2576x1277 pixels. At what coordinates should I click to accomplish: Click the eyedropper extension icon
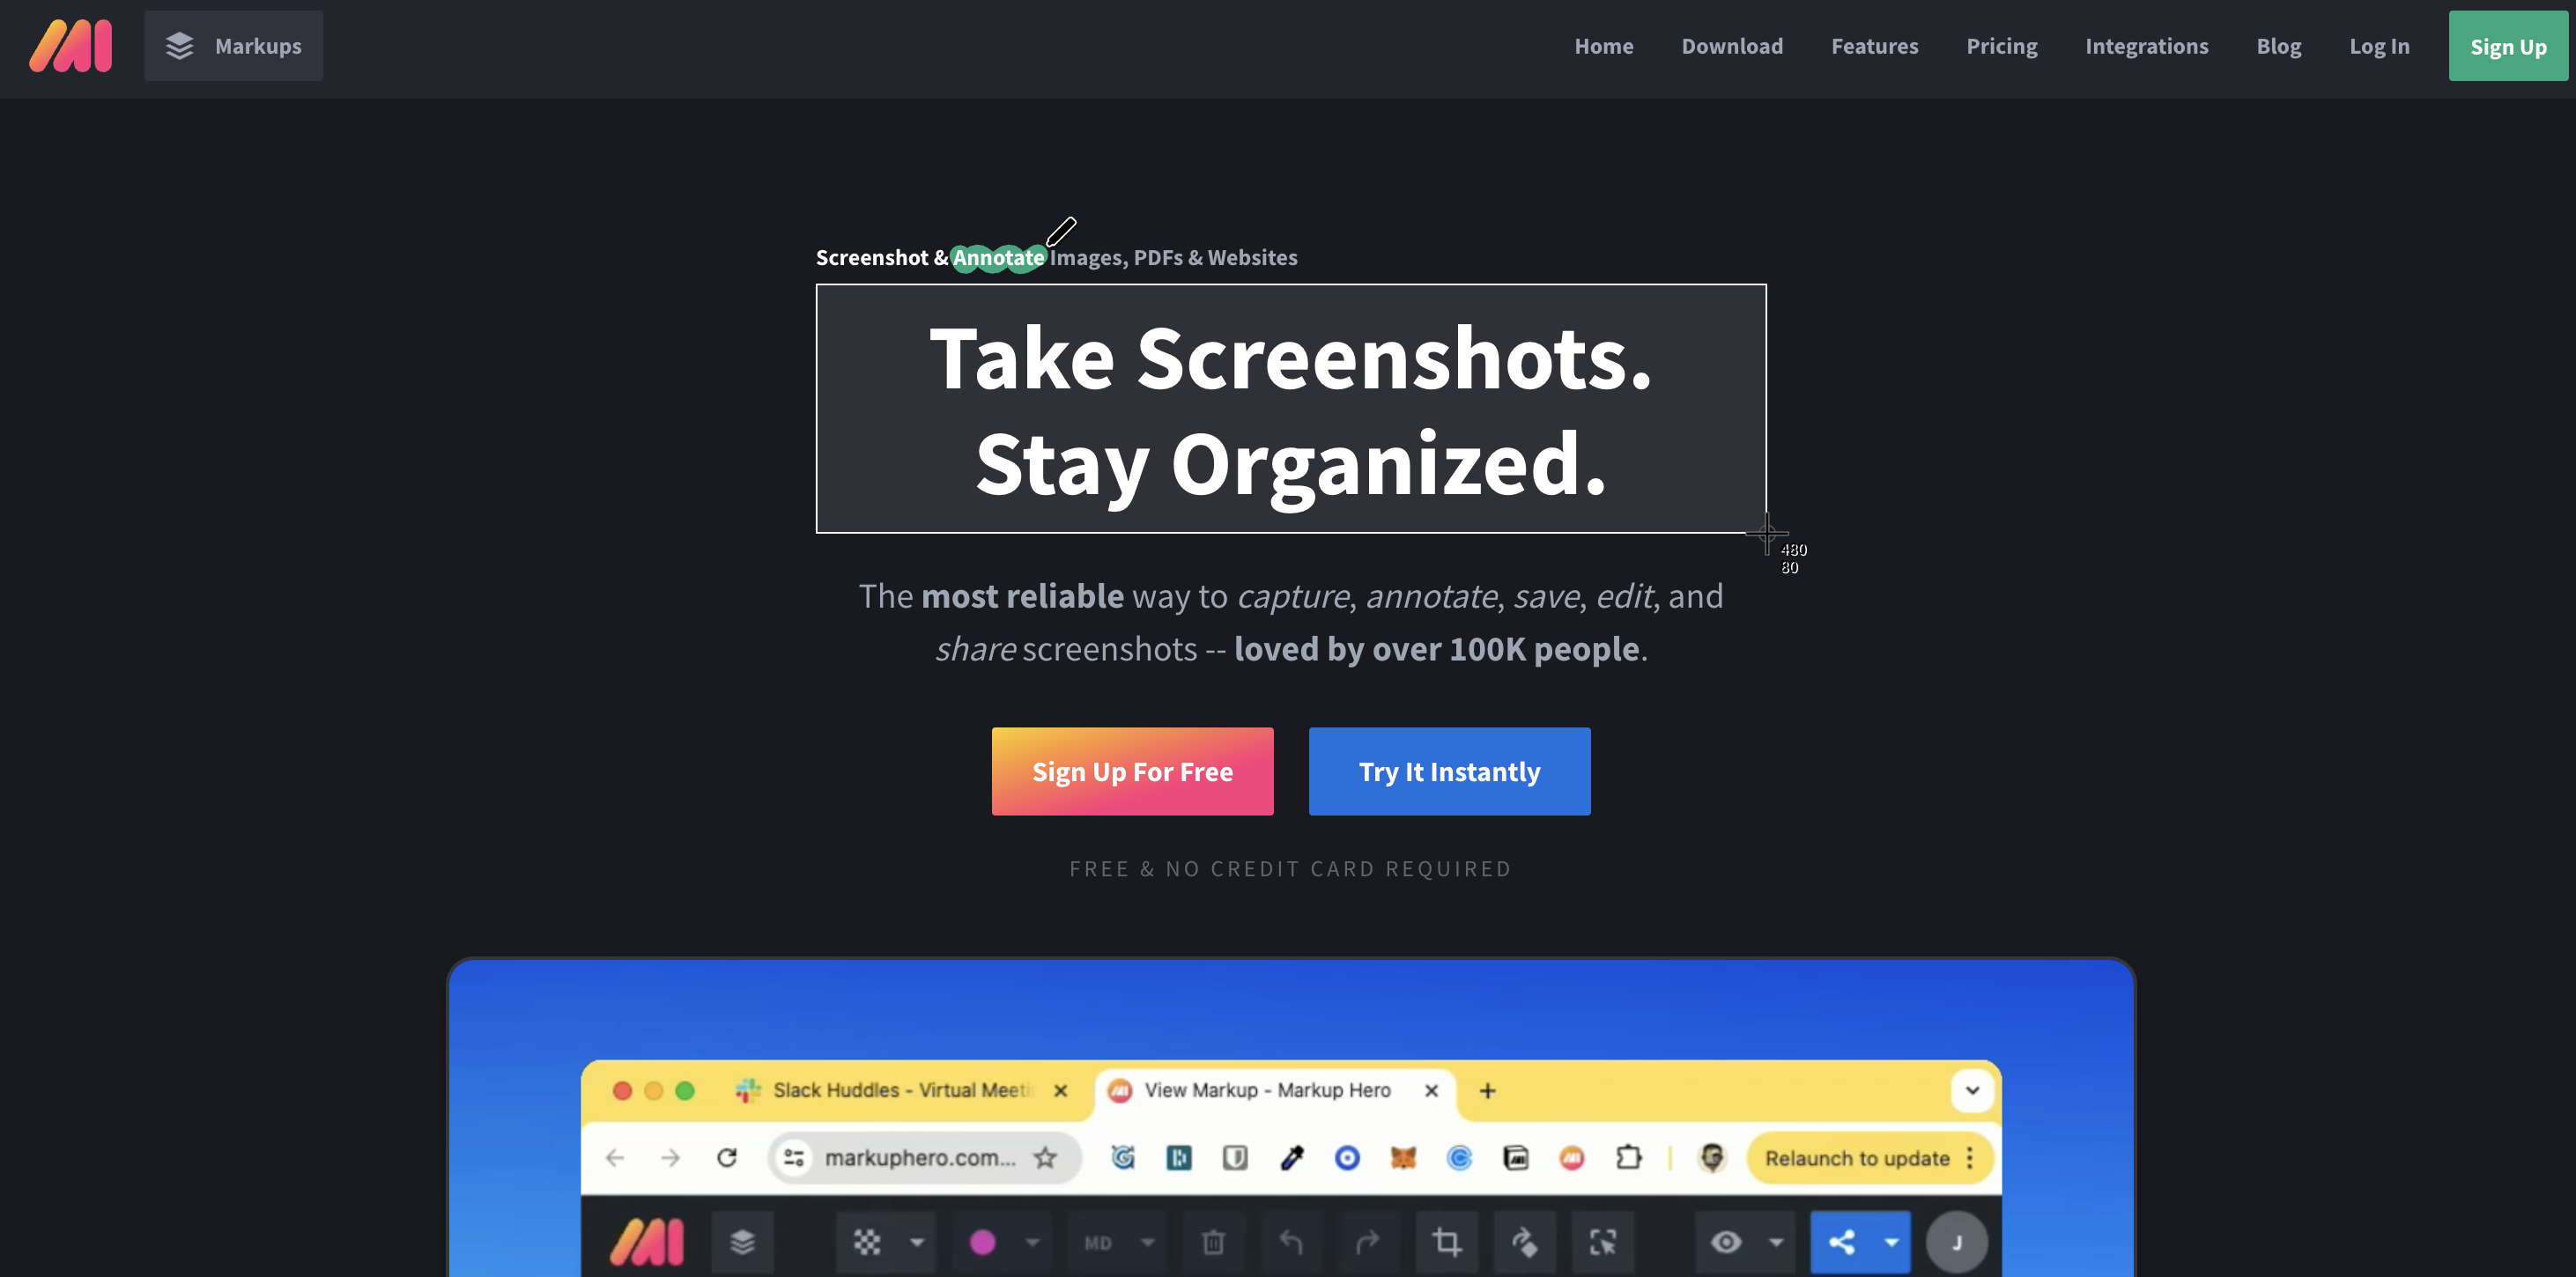point(1292,1157)
